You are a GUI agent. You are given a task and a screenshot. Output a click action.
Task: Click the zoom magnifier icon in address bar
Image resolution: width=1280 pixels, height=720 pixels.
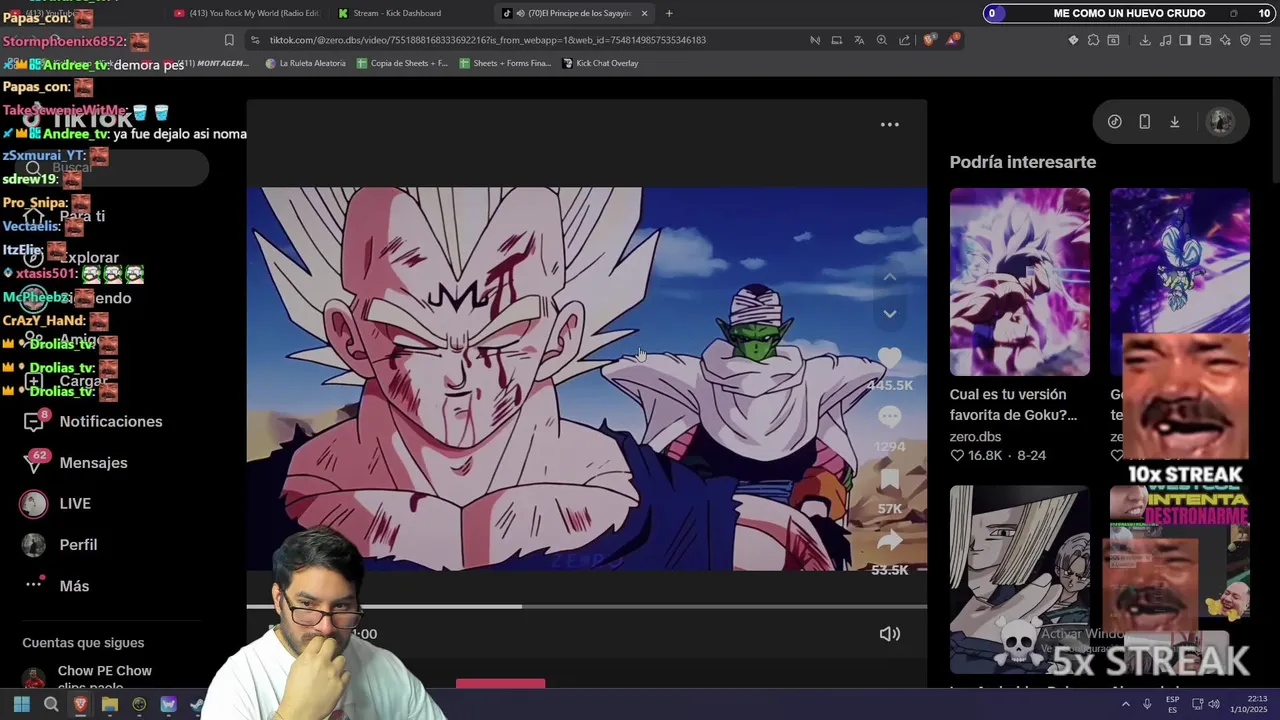[881, 40]
